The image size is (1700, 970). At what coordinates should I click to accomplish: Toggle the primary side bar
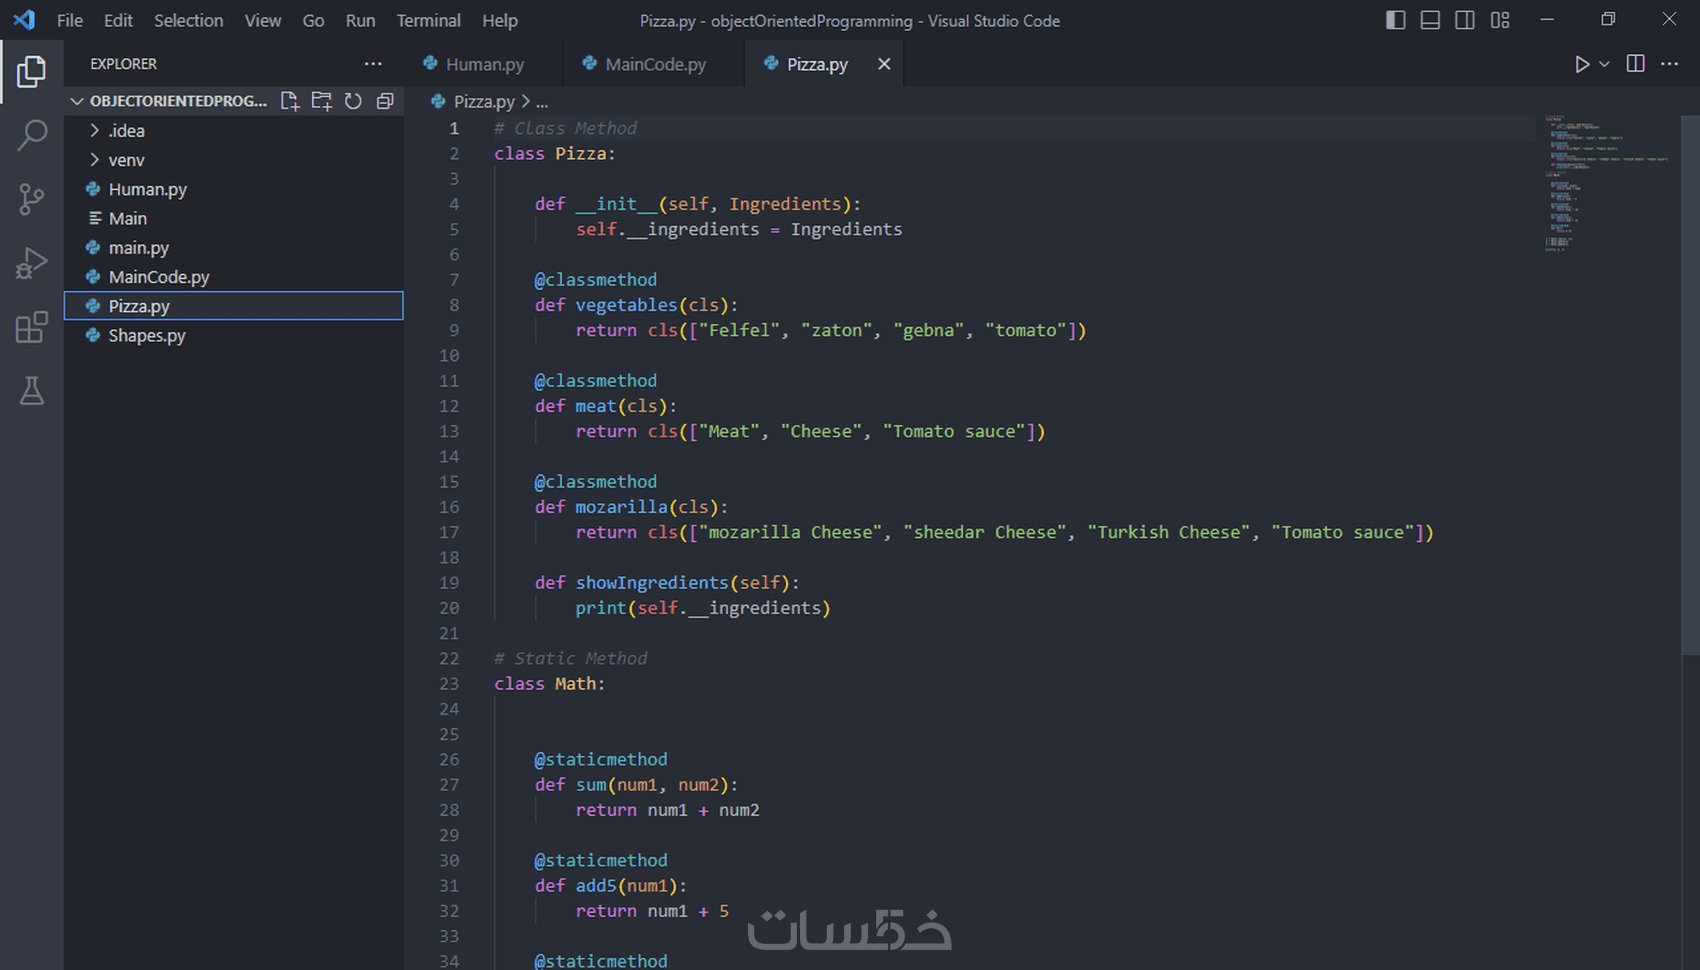(x=1396, y=20)
